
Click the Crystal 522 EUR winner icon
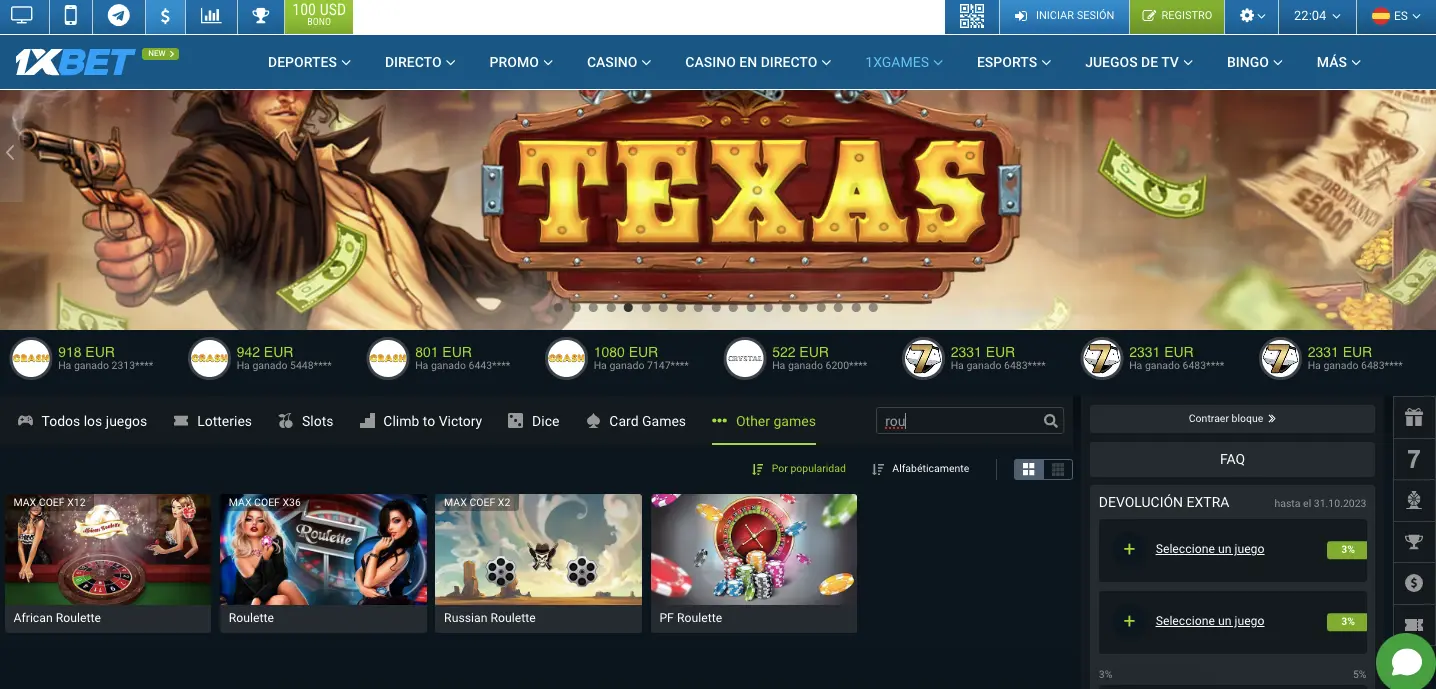pos(745,358)
